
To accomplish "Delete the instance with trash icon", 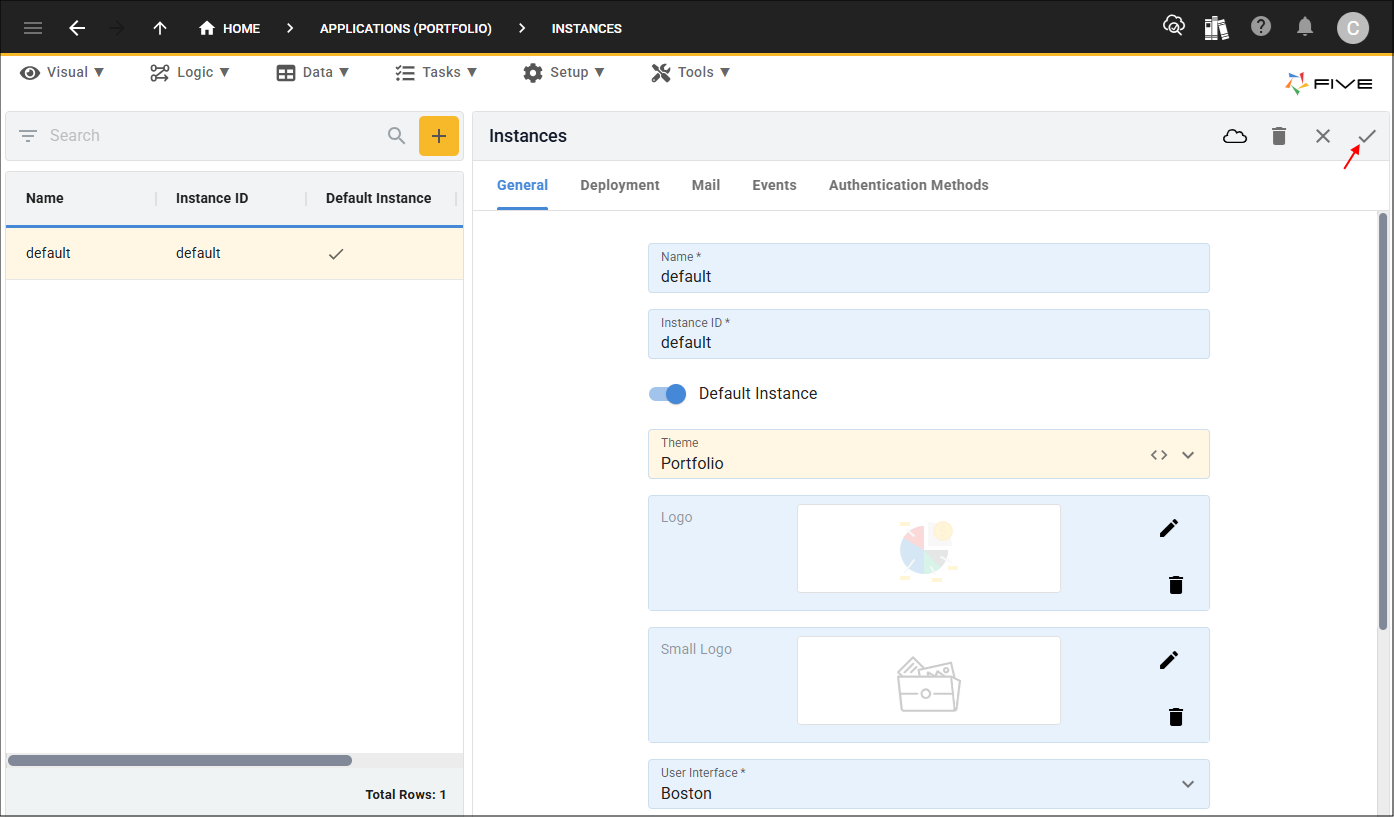I will tap(1279, 136).
